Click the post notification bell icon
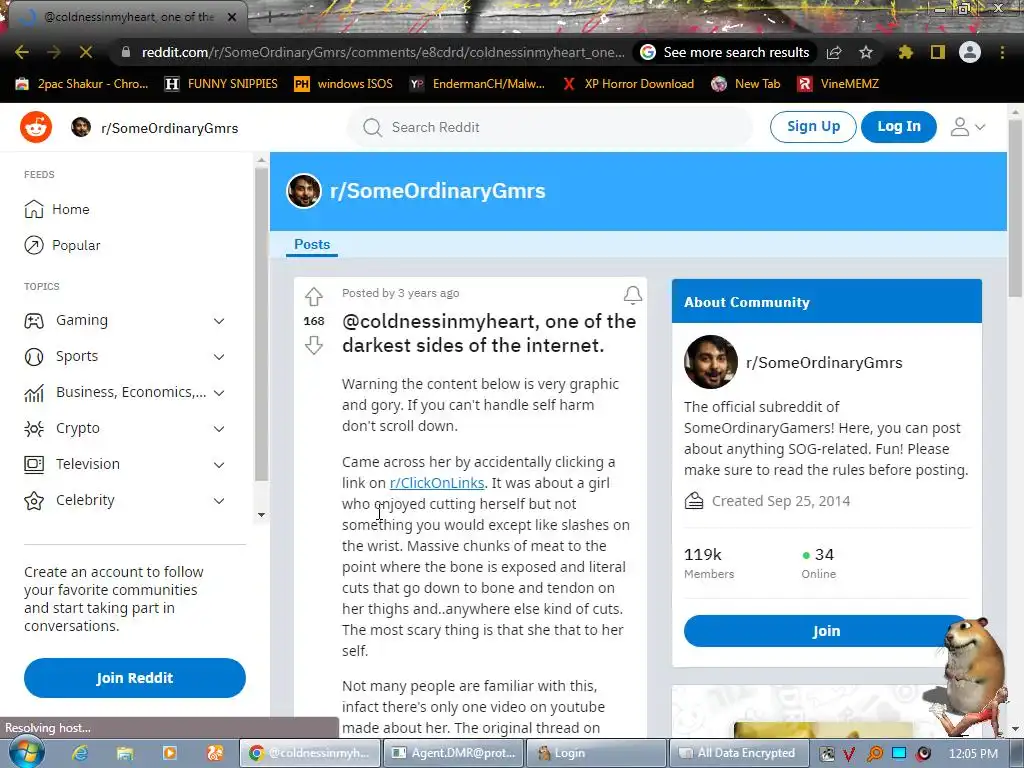This screenshot has height=768, width=1024. tap(632, 295)
